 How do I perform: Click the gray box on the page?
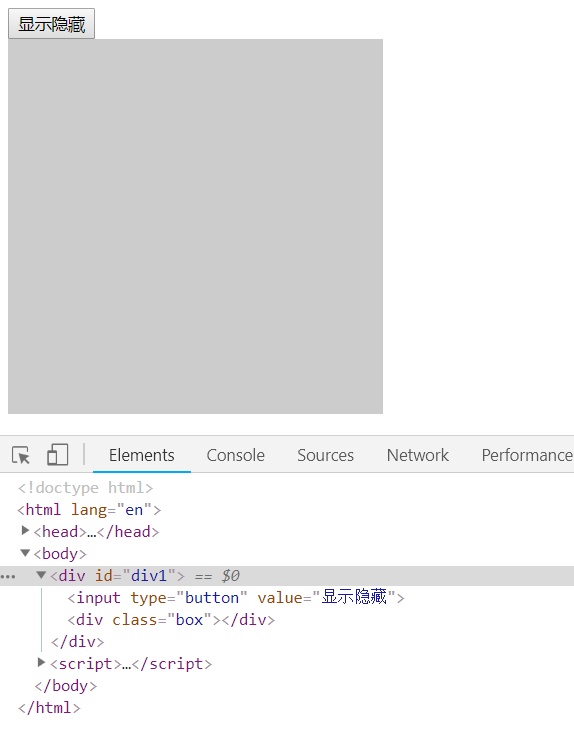pos(195,226)
